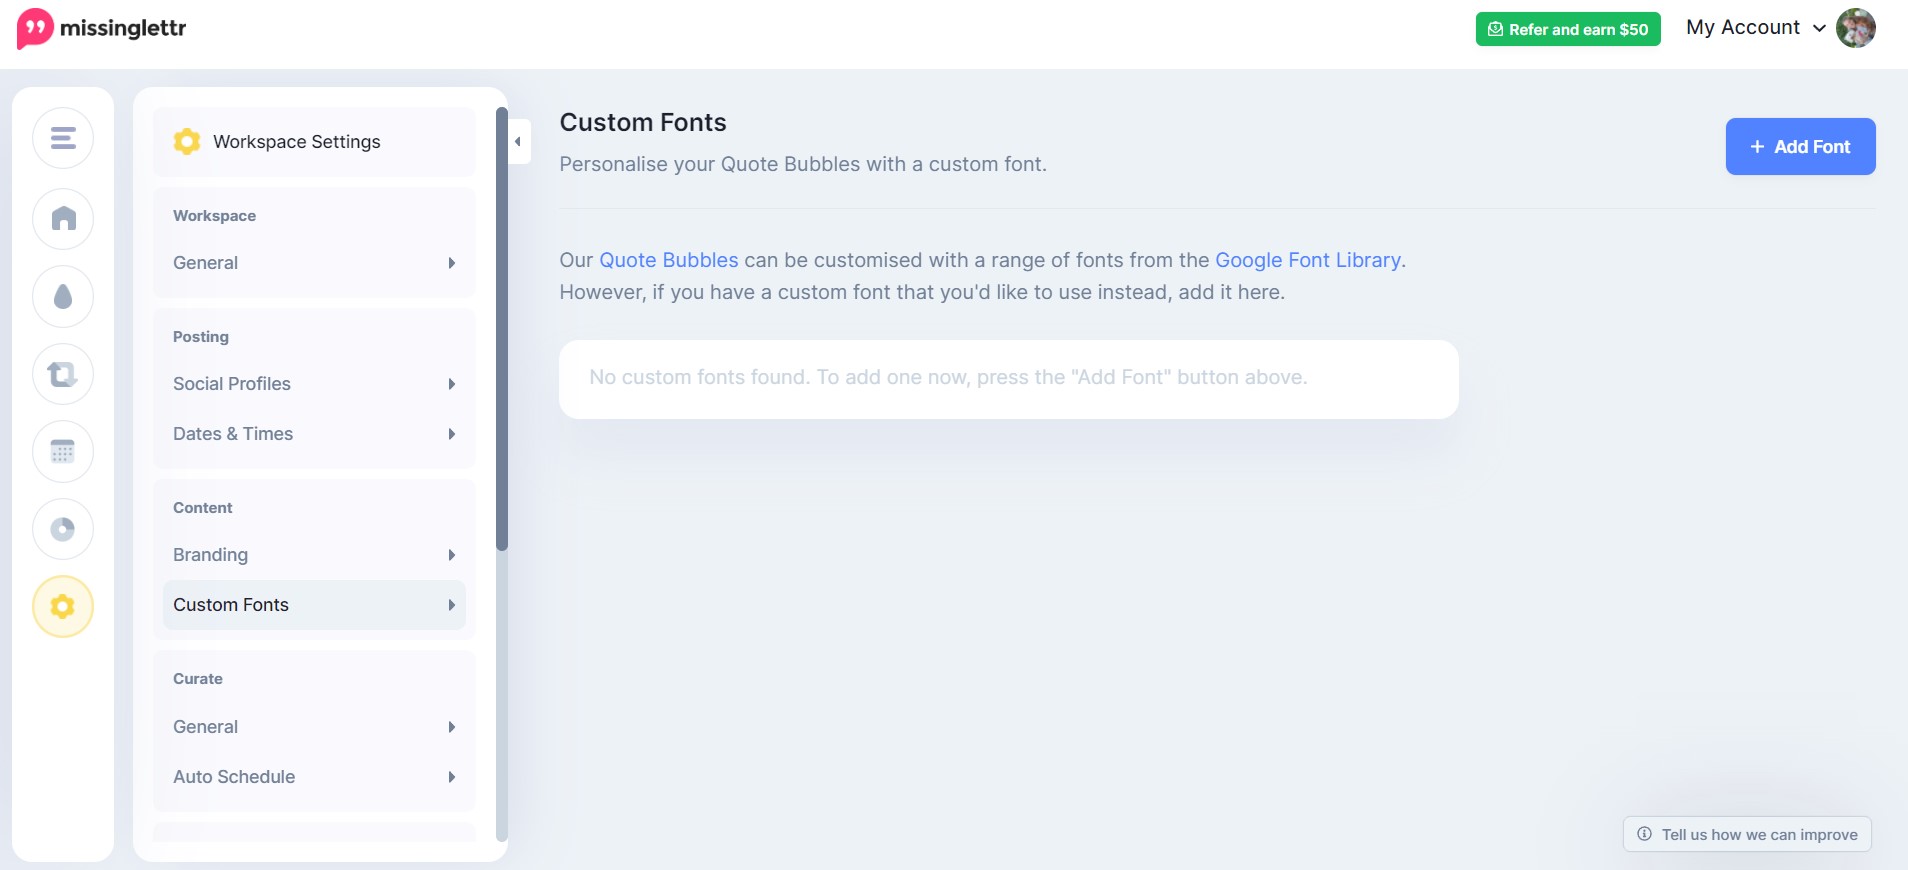The height and width of the screenshot is (870, 1908).
Task: Click the user avatar picture
Action: pos(1856,28)
